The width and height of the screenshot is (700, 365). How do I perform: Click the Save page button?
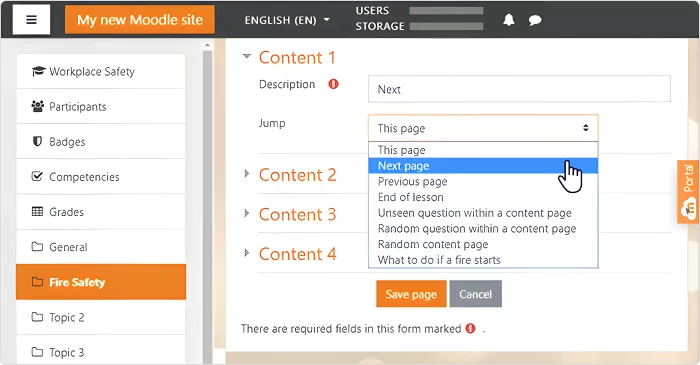point(411,294)
